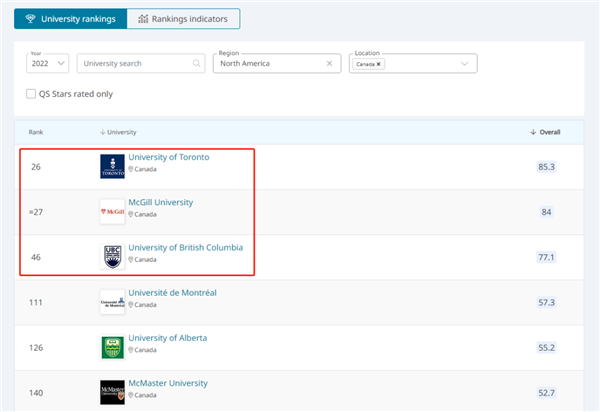
Task: Open the Year 2022 dropdown
Action: click(x=47, y=63)
